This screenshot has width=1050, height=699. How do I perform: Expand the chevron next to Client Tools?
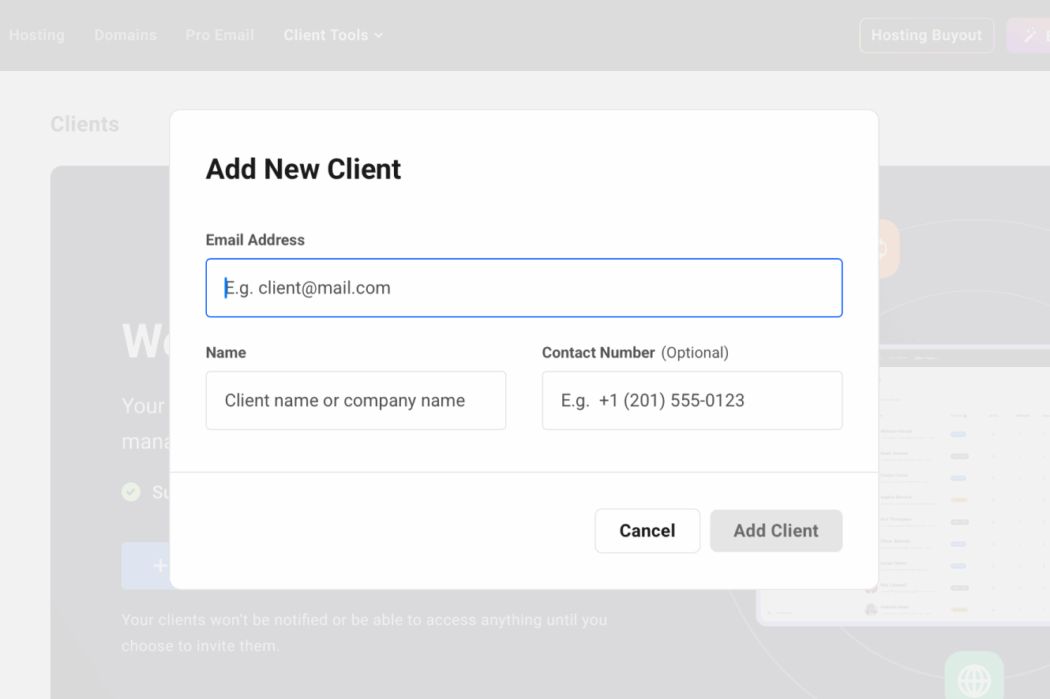pyautogui.click(x=378, y=35)
